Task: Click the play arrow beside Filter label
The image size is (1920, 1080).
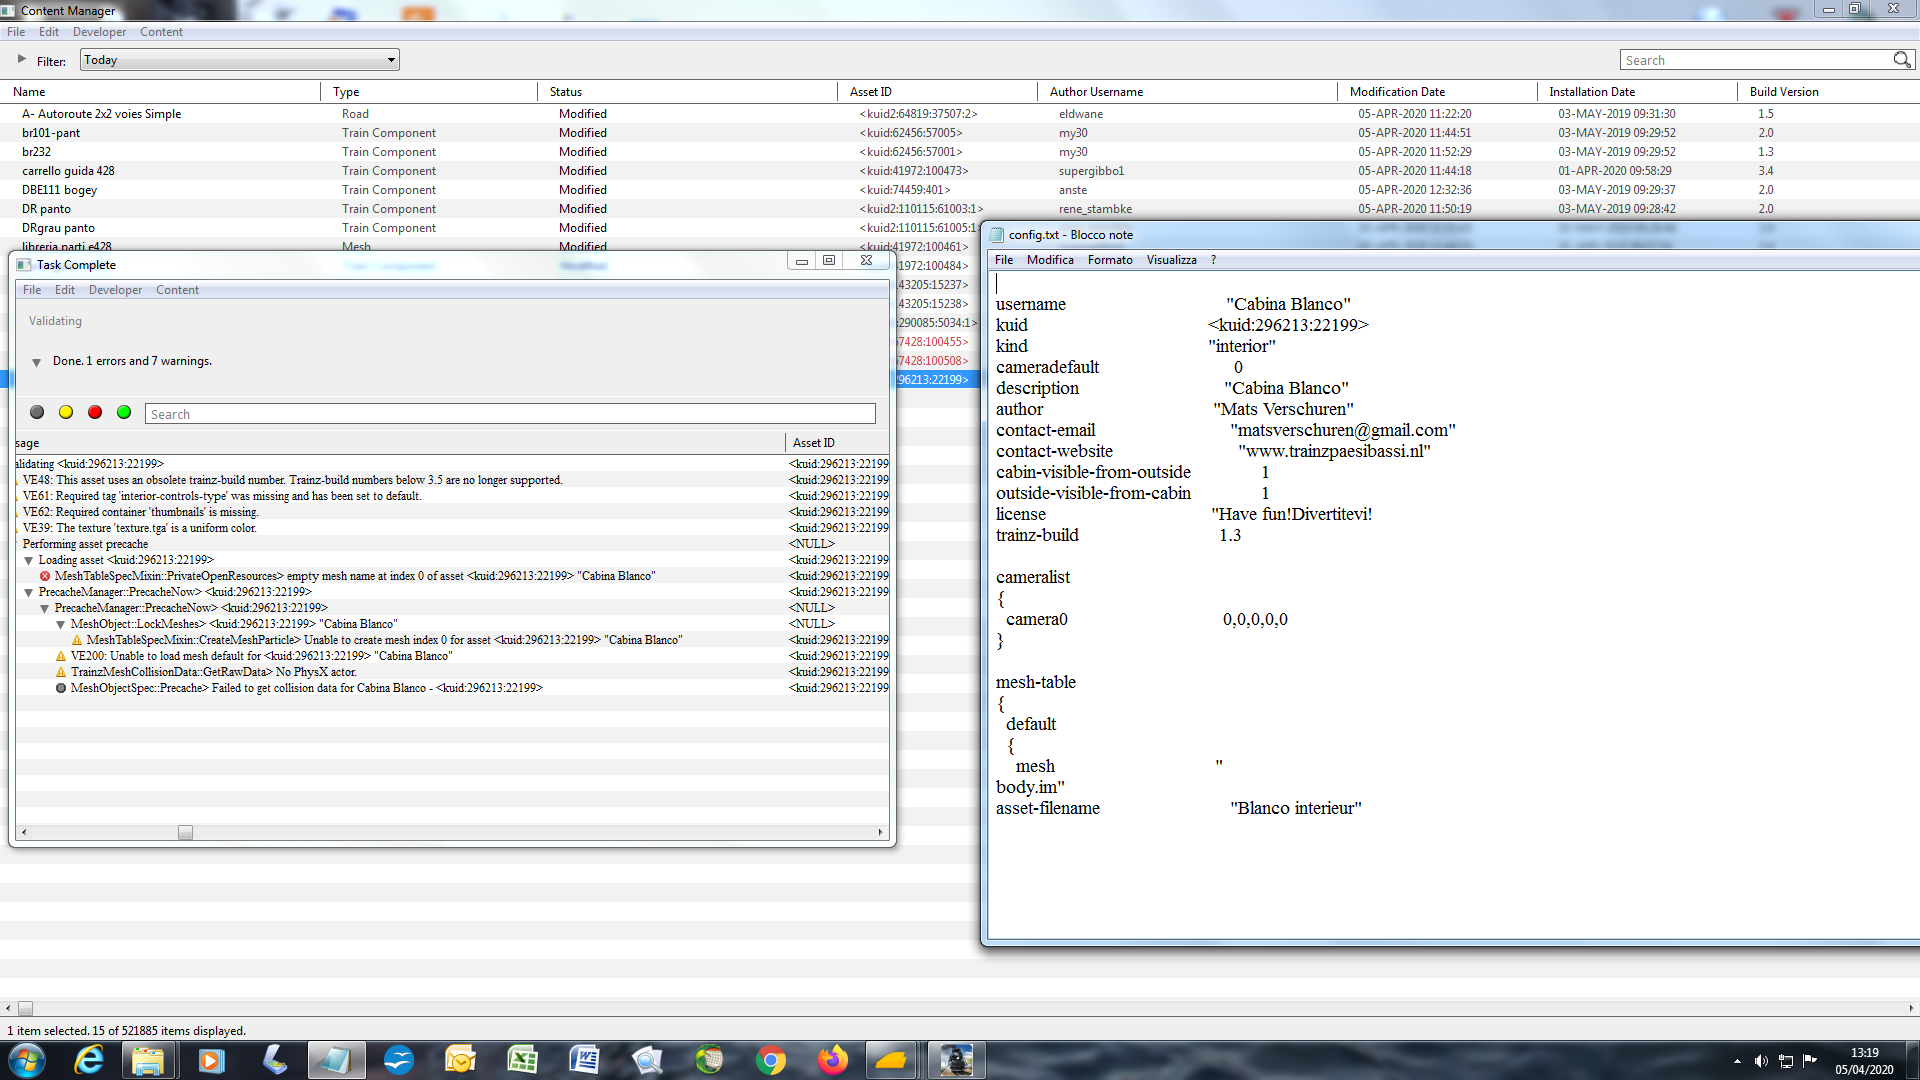Action: click(x=22, y=59)
